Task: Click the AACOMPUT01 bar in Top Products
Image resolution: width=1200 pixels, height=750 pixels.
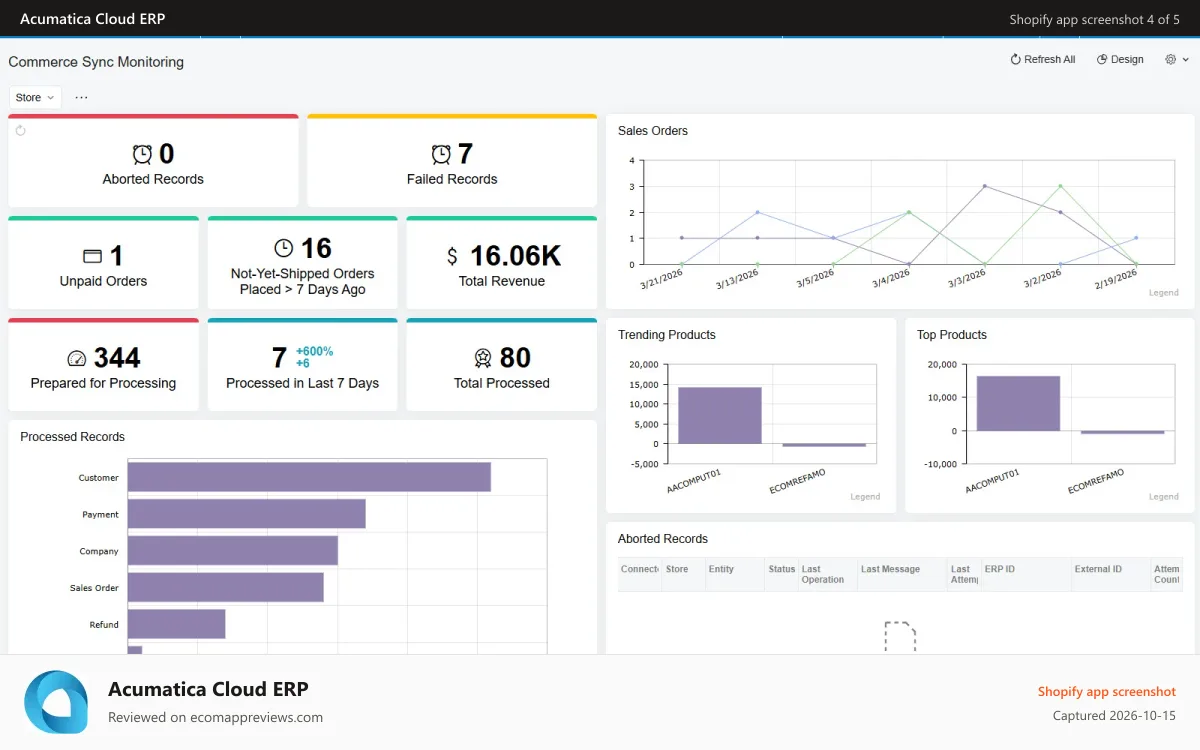Action: pos(1018,404)
